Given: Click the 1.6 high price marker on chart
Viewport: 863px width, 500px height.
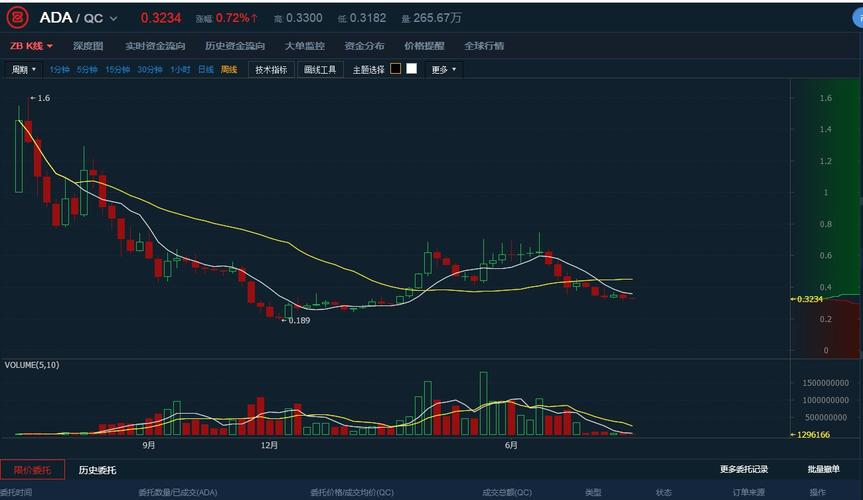Looking at the screenshot, I should coord(40,98).
